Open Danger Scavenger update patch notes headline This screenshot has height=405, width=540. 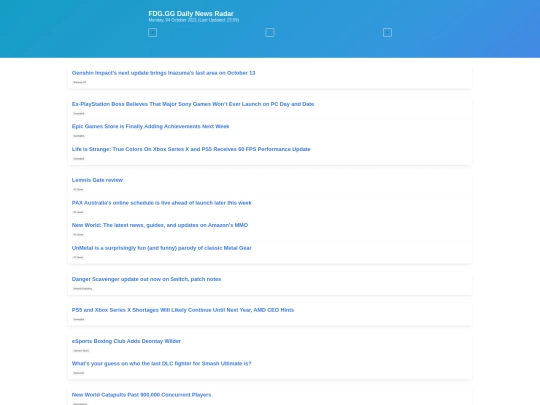146,279
